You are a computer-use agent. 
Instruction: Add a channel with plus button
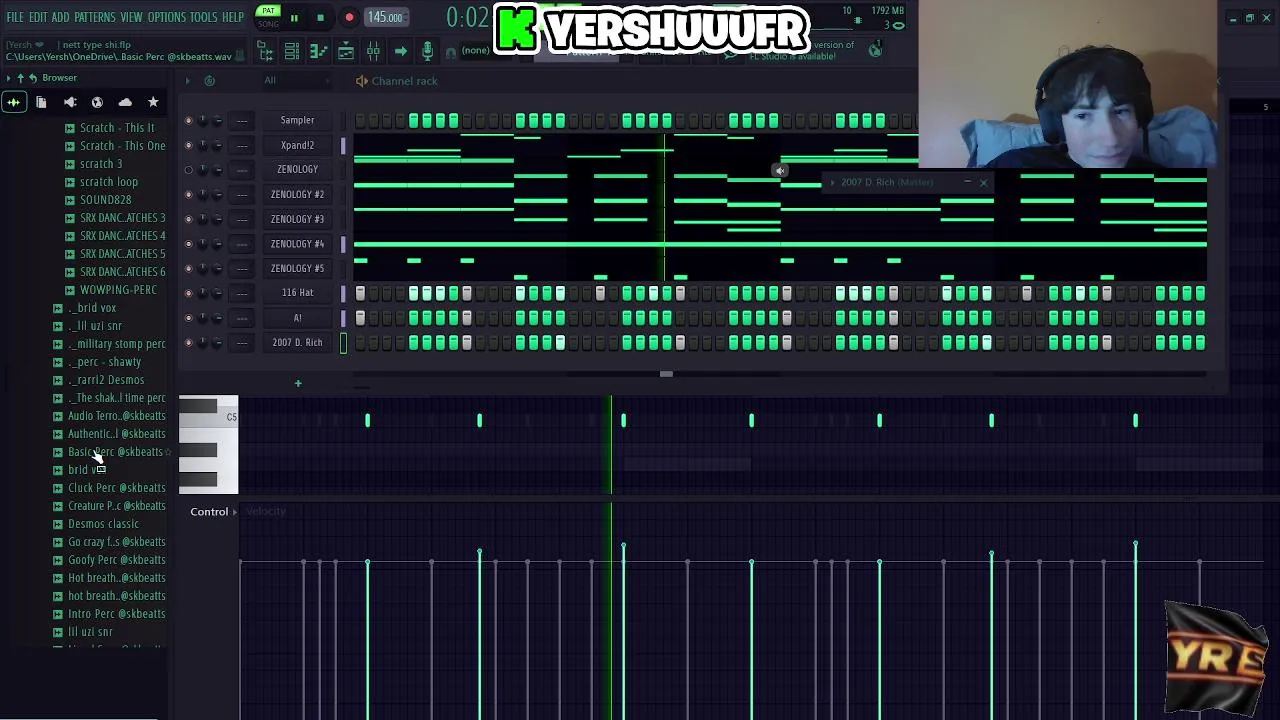(297, 383)
